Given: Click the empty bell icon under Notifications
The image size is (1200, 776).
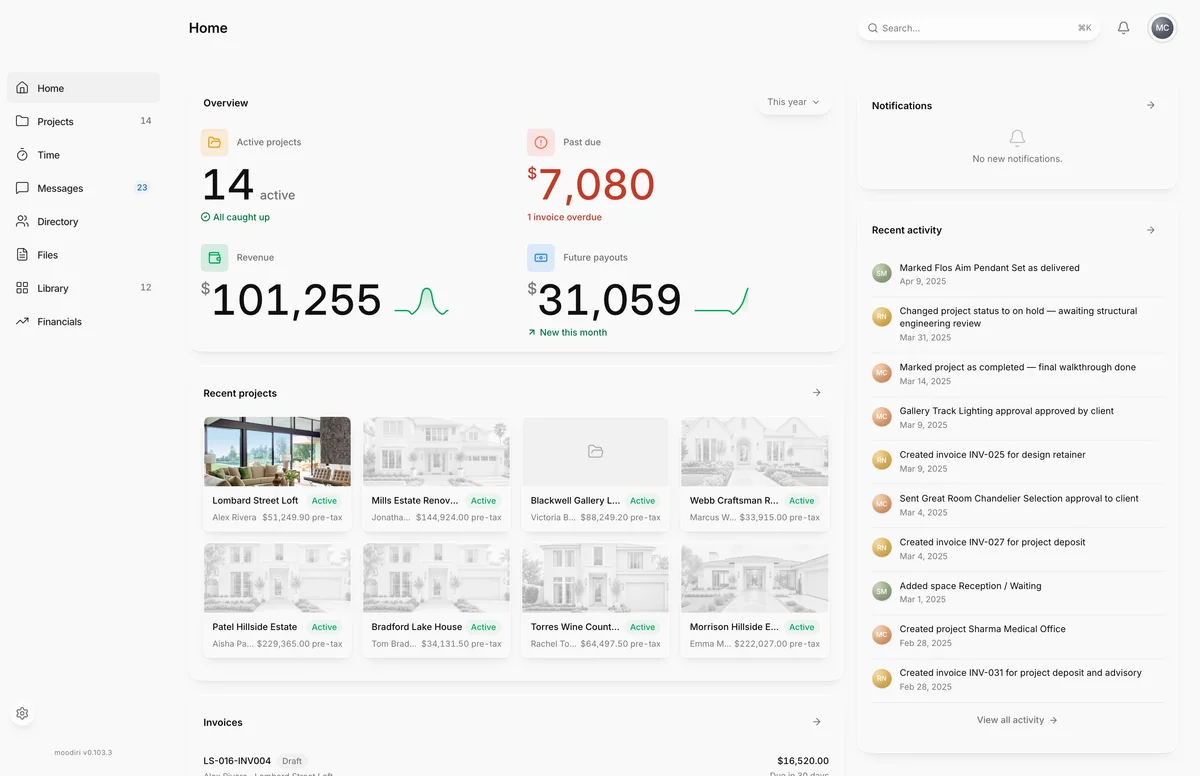Looking at the screenshot, I should [x=1017, y=138].
